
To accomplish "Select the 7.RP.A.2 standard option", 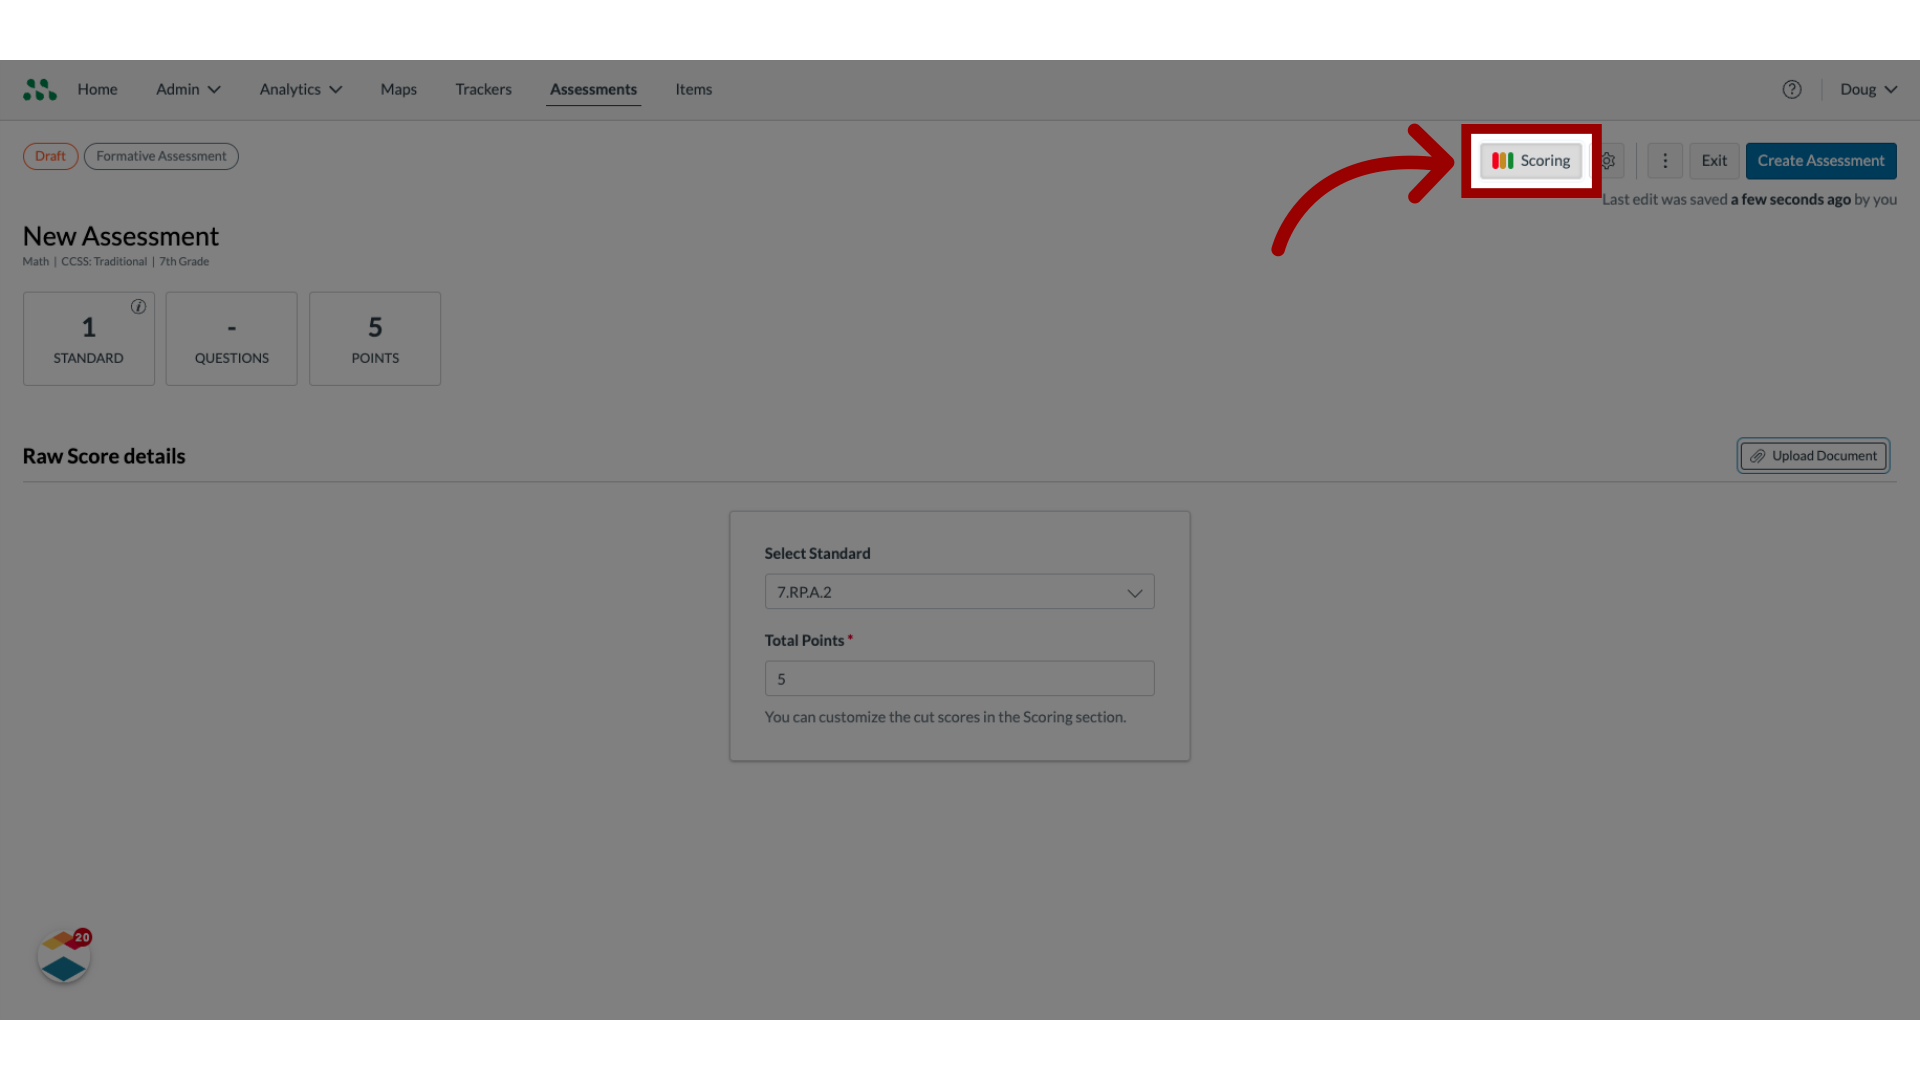I will 959,591.
